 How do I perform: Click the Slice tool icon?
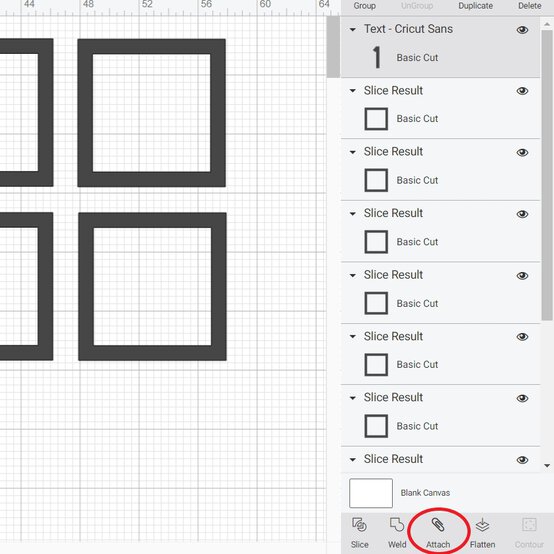(359, 525)
